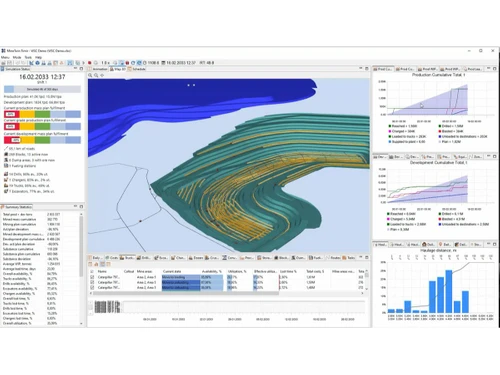The image size is (500, 375).
Task: Click the Summary Statistics scroll-up arrow
Action: point(81,214)
